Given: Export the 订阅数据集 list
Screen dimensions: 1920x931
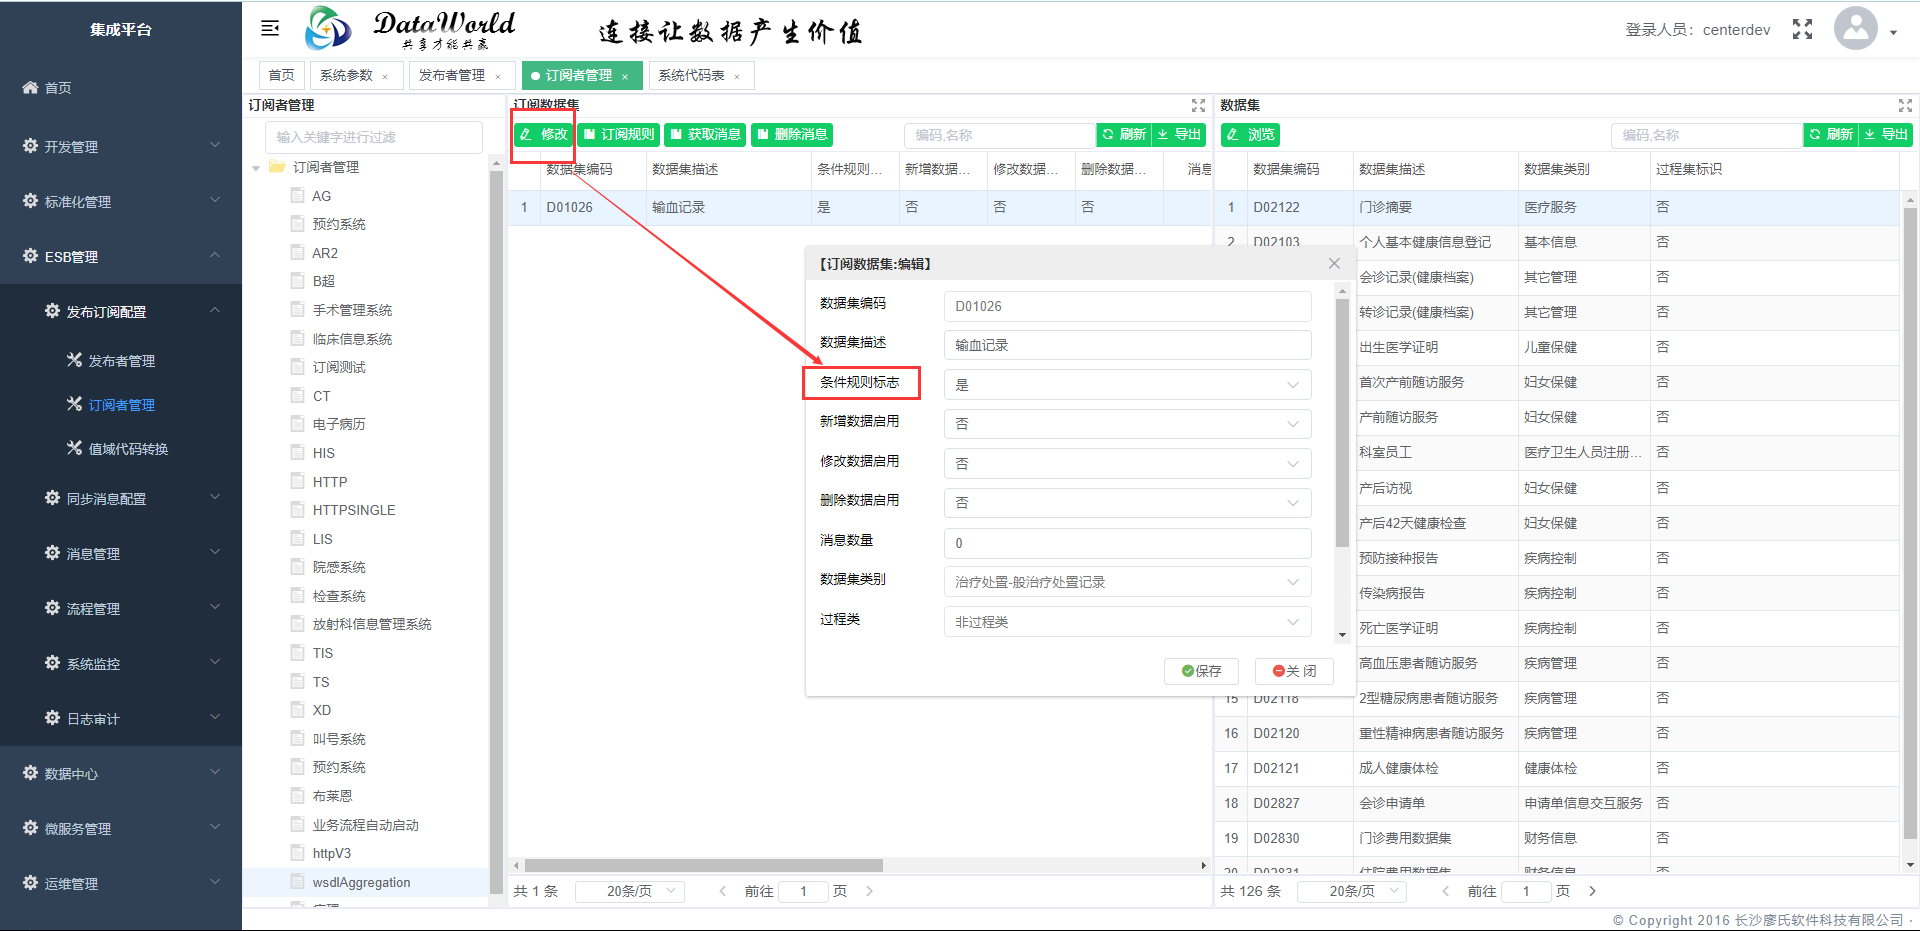Looking at the screenshot, I should [x=1179, y=134].
